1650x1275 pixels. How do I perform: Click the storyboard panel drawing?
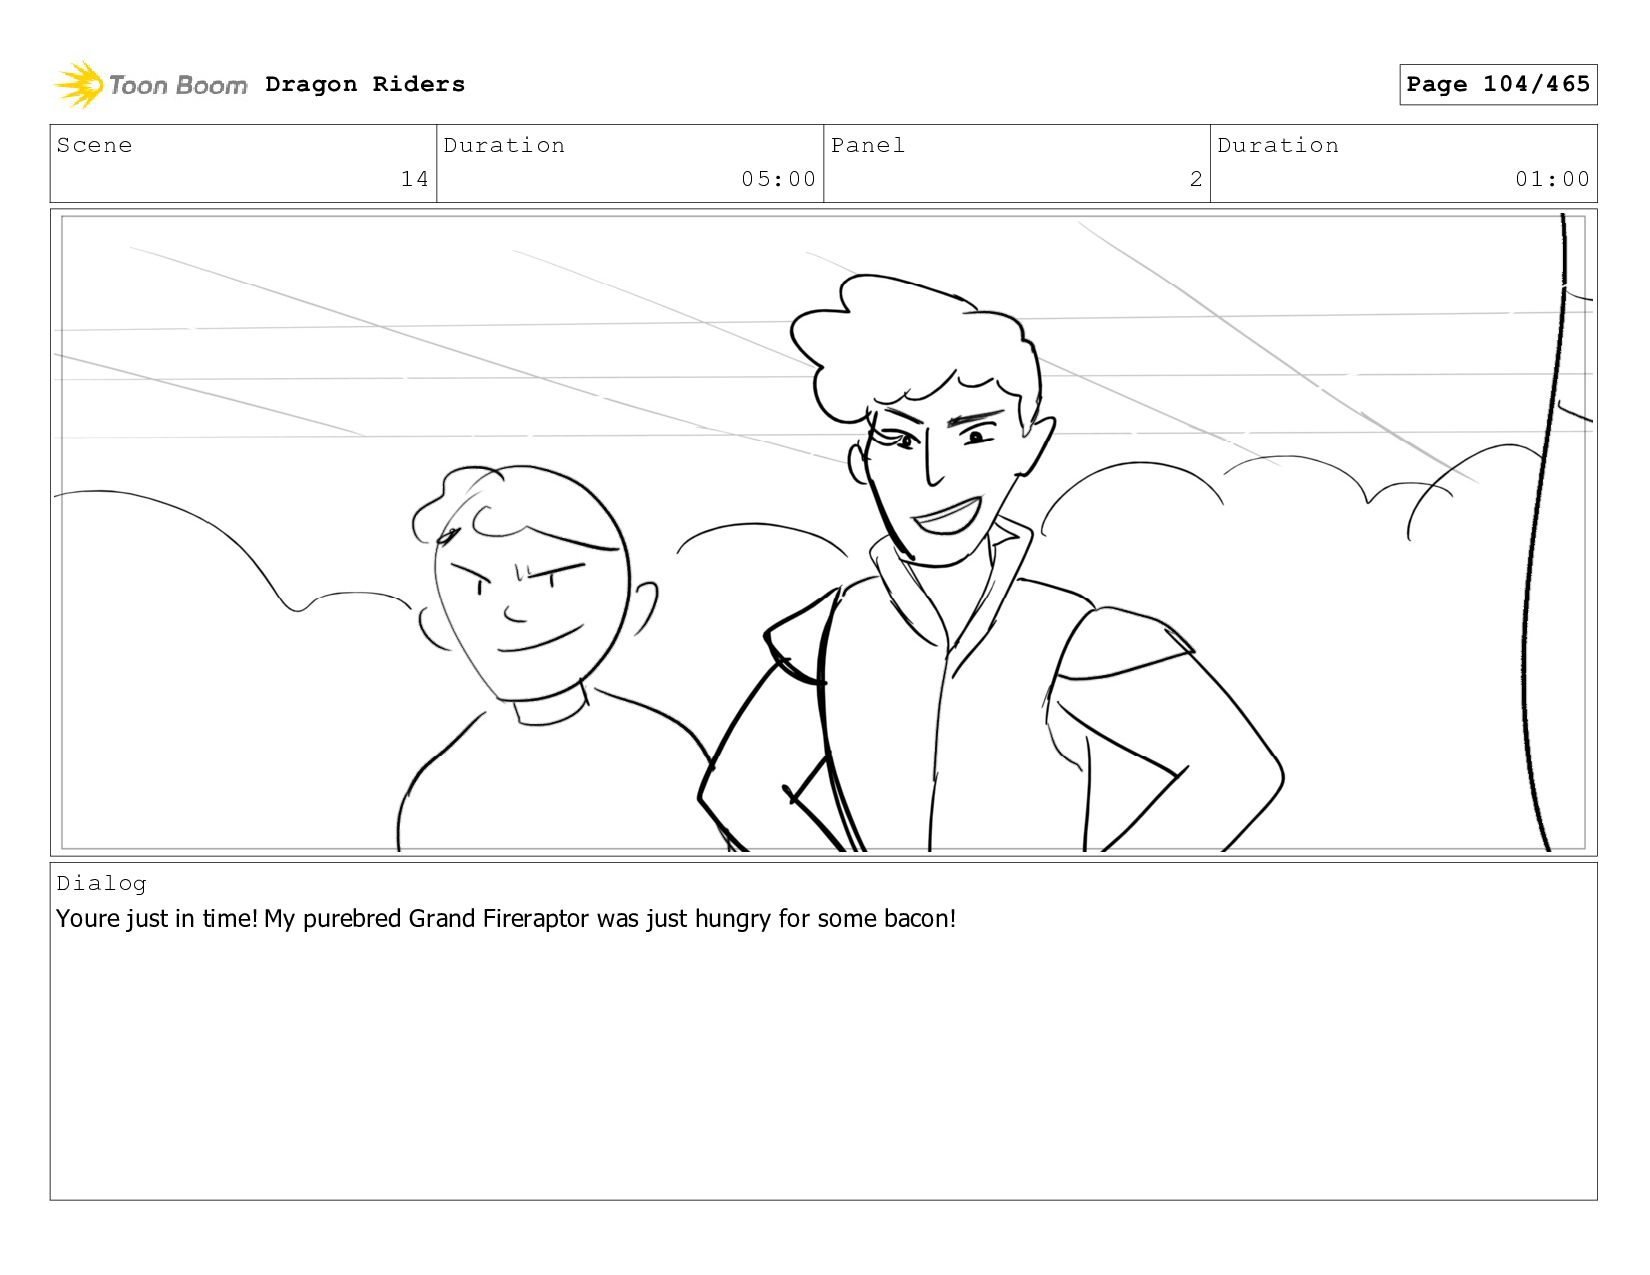click(x=823, y=532)
